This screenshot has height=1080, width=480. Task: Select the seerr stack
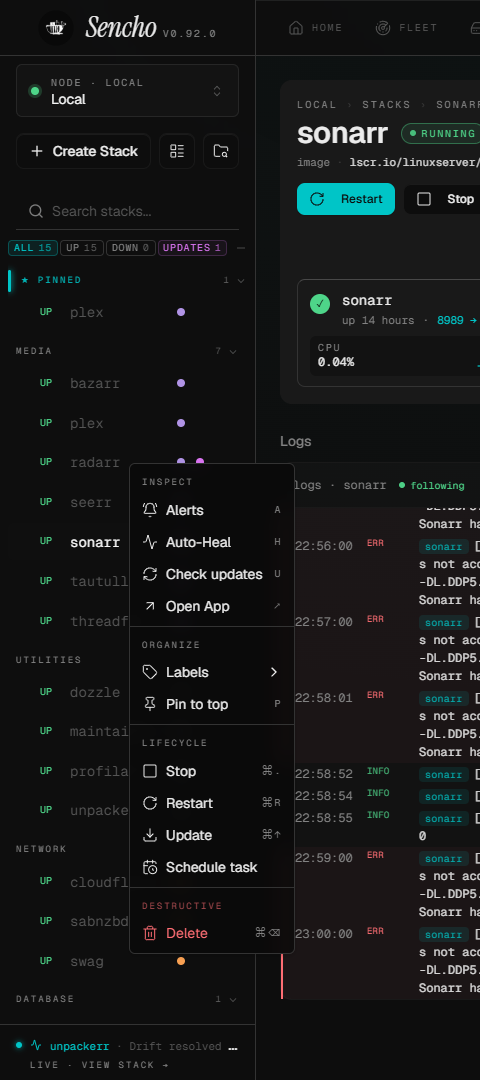pyautogui.click(x=71, y=502)
